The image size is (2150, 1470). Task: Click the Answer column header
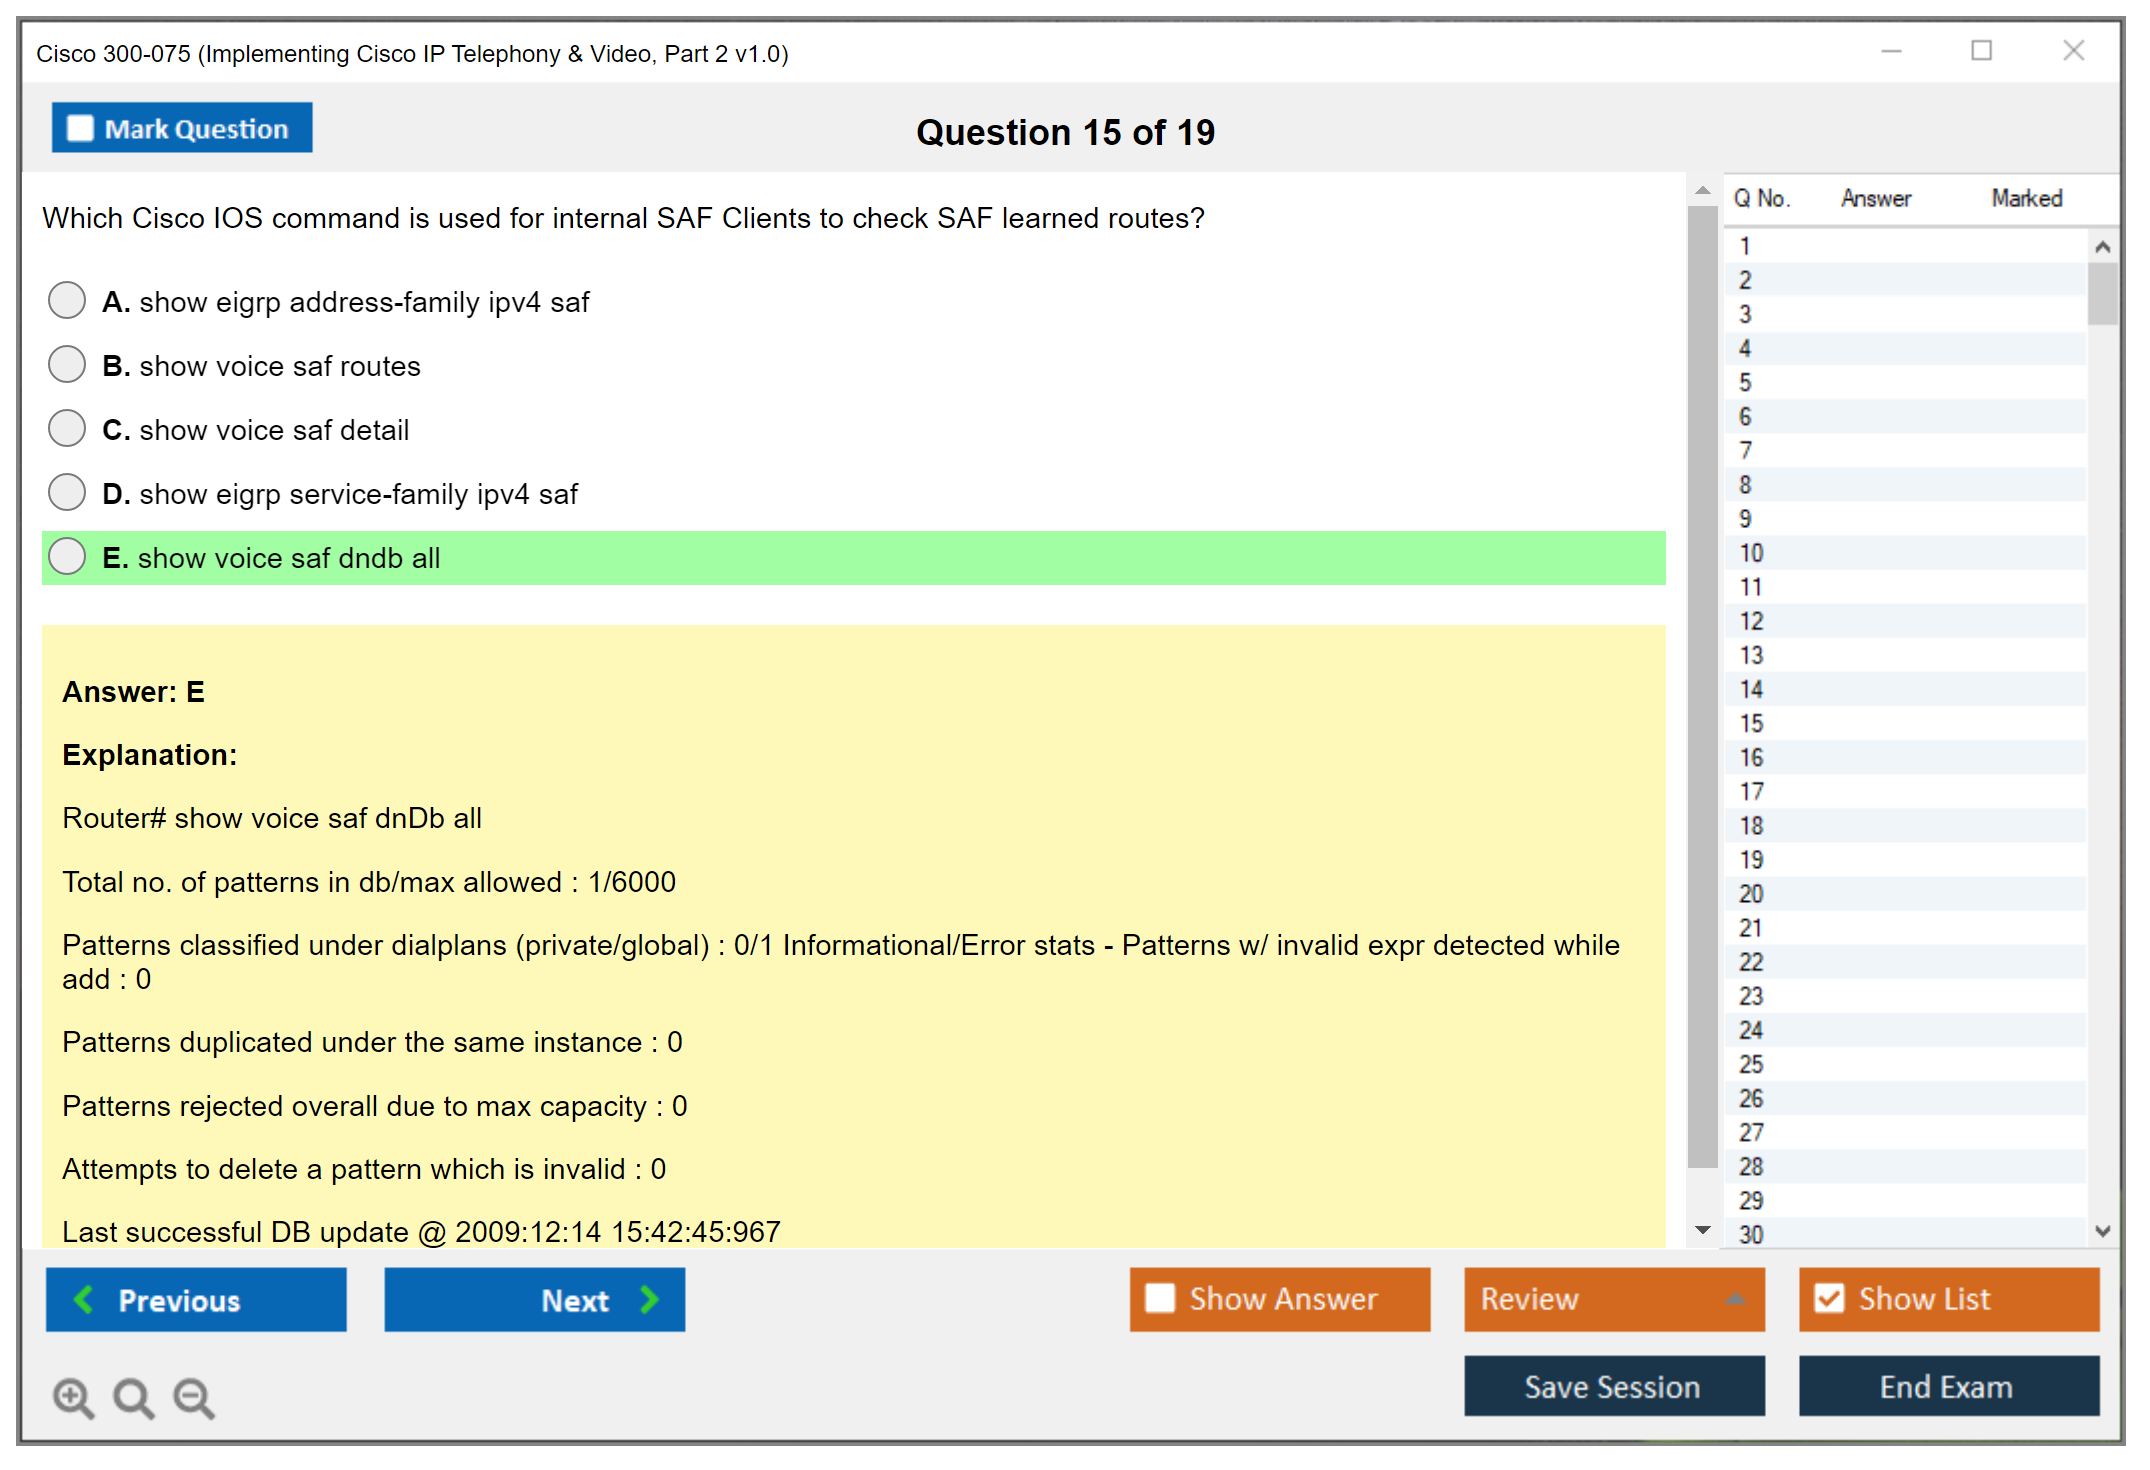tap(1875, 198)
